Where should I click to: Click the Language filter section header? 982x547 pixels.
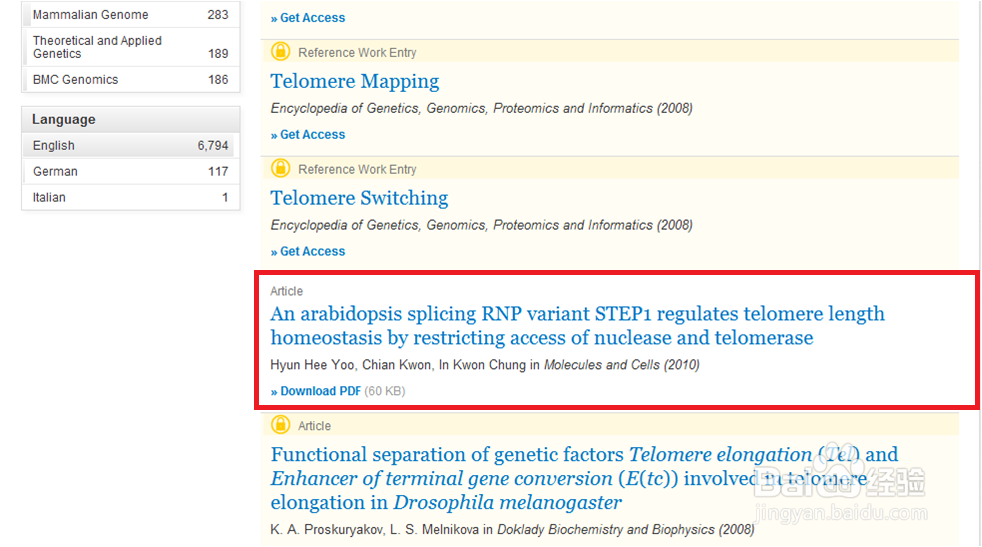64,119
